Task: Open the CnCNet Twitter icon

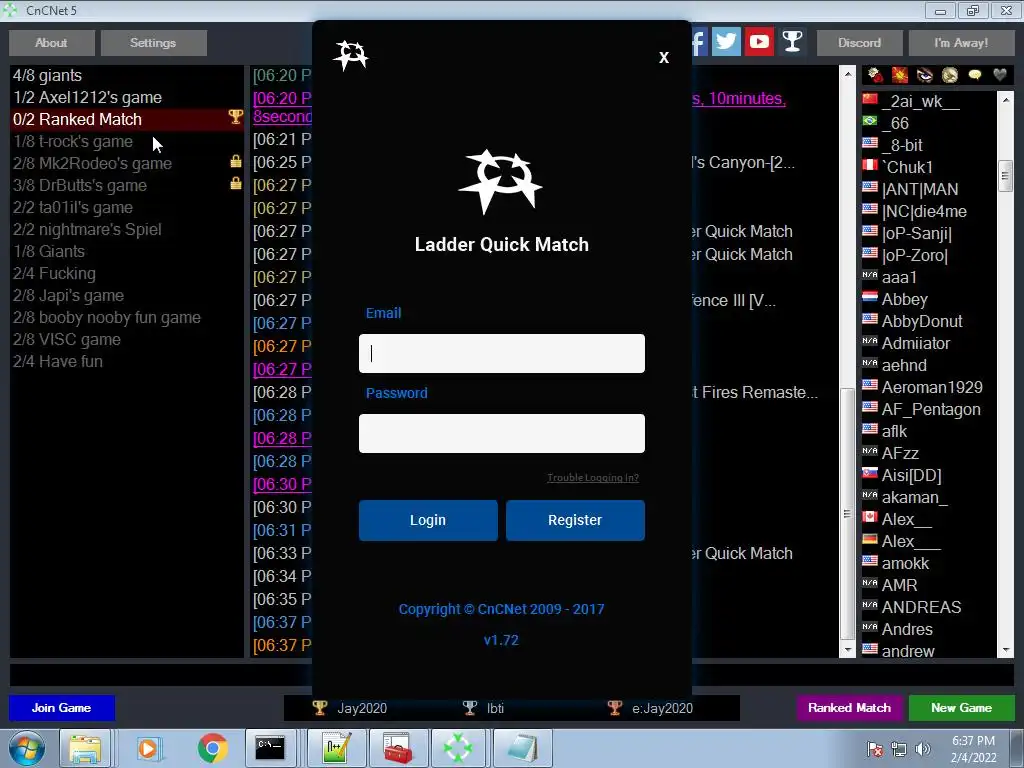Action: pos(726,42)
